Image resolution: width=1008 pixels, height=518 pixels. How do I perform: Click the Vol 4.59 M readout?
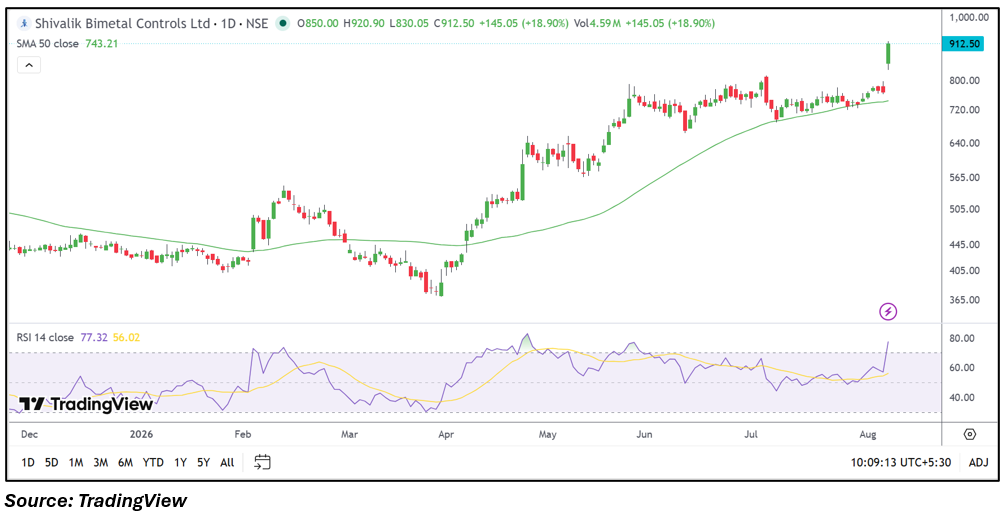pyautogui.click(x=597, y=24)
